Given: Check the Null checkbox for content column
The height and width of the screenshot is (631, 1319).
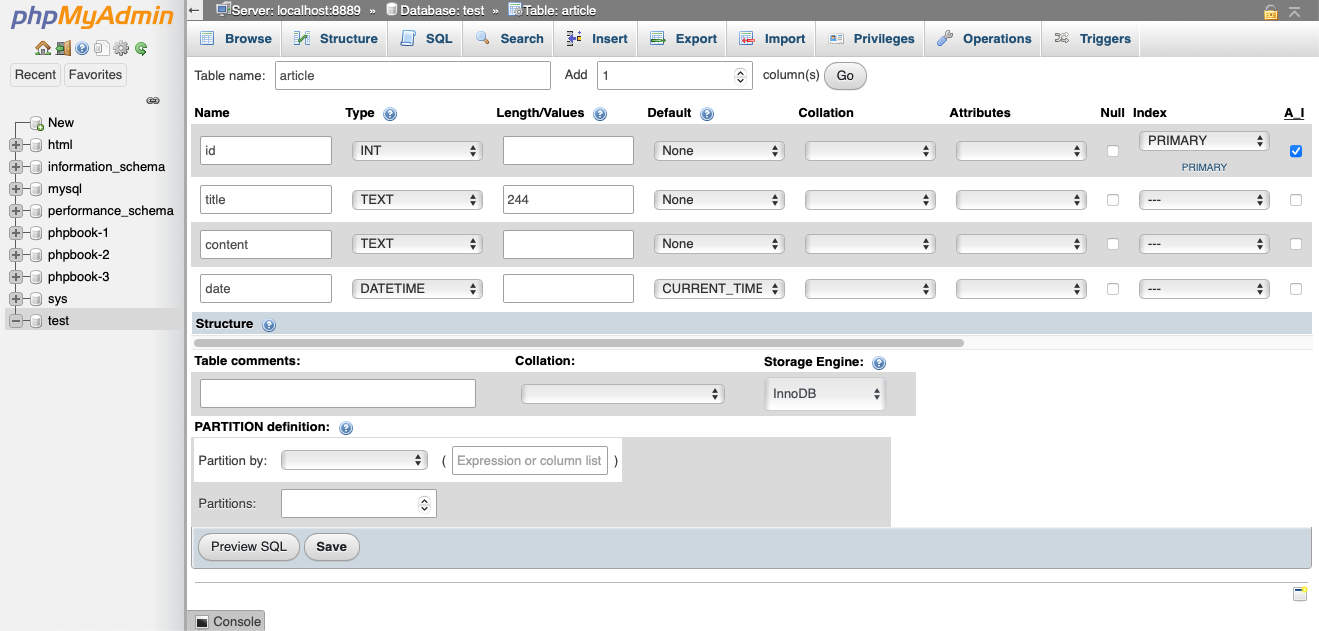Looking at the screenshot, I should (x=1113, y=244).
